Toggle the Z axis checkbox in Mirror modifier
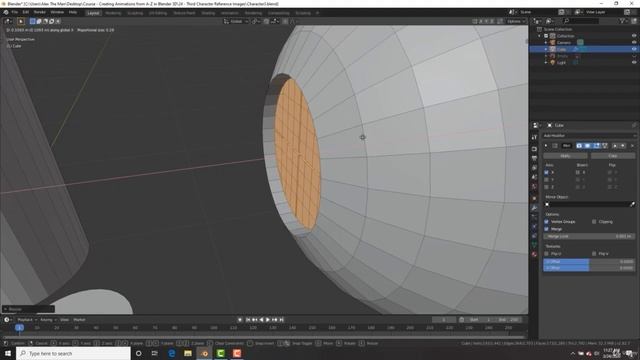The image size is (640, 360). [x=547, y=187]
